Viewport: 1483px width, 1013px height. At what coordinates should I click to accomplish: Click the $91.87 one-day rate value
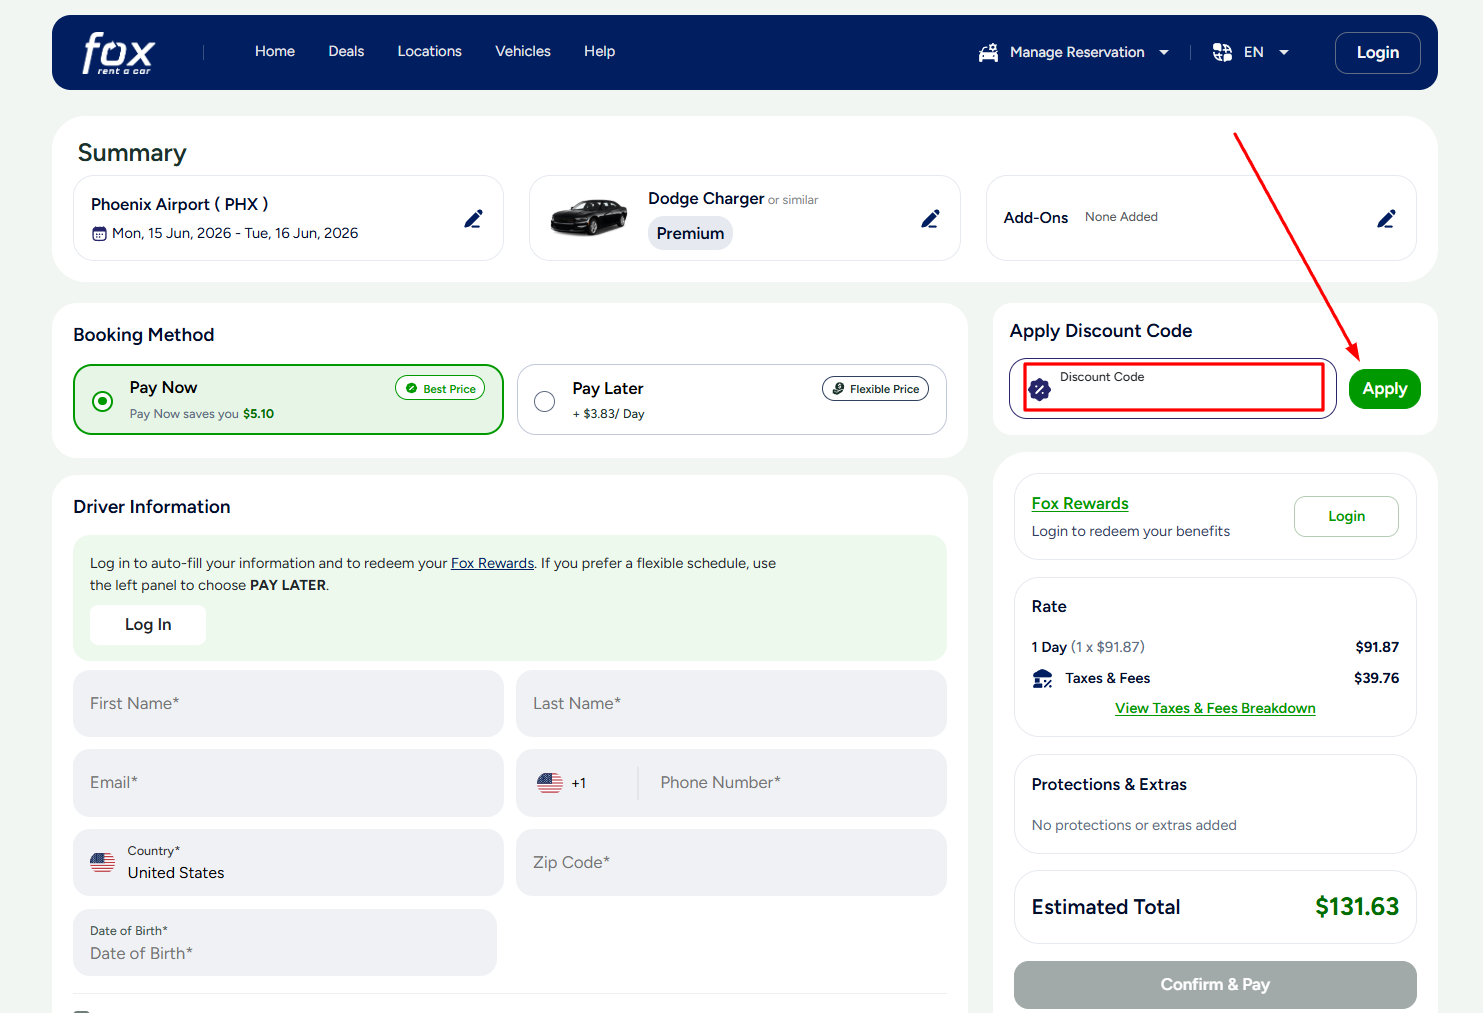point(1377,647)
